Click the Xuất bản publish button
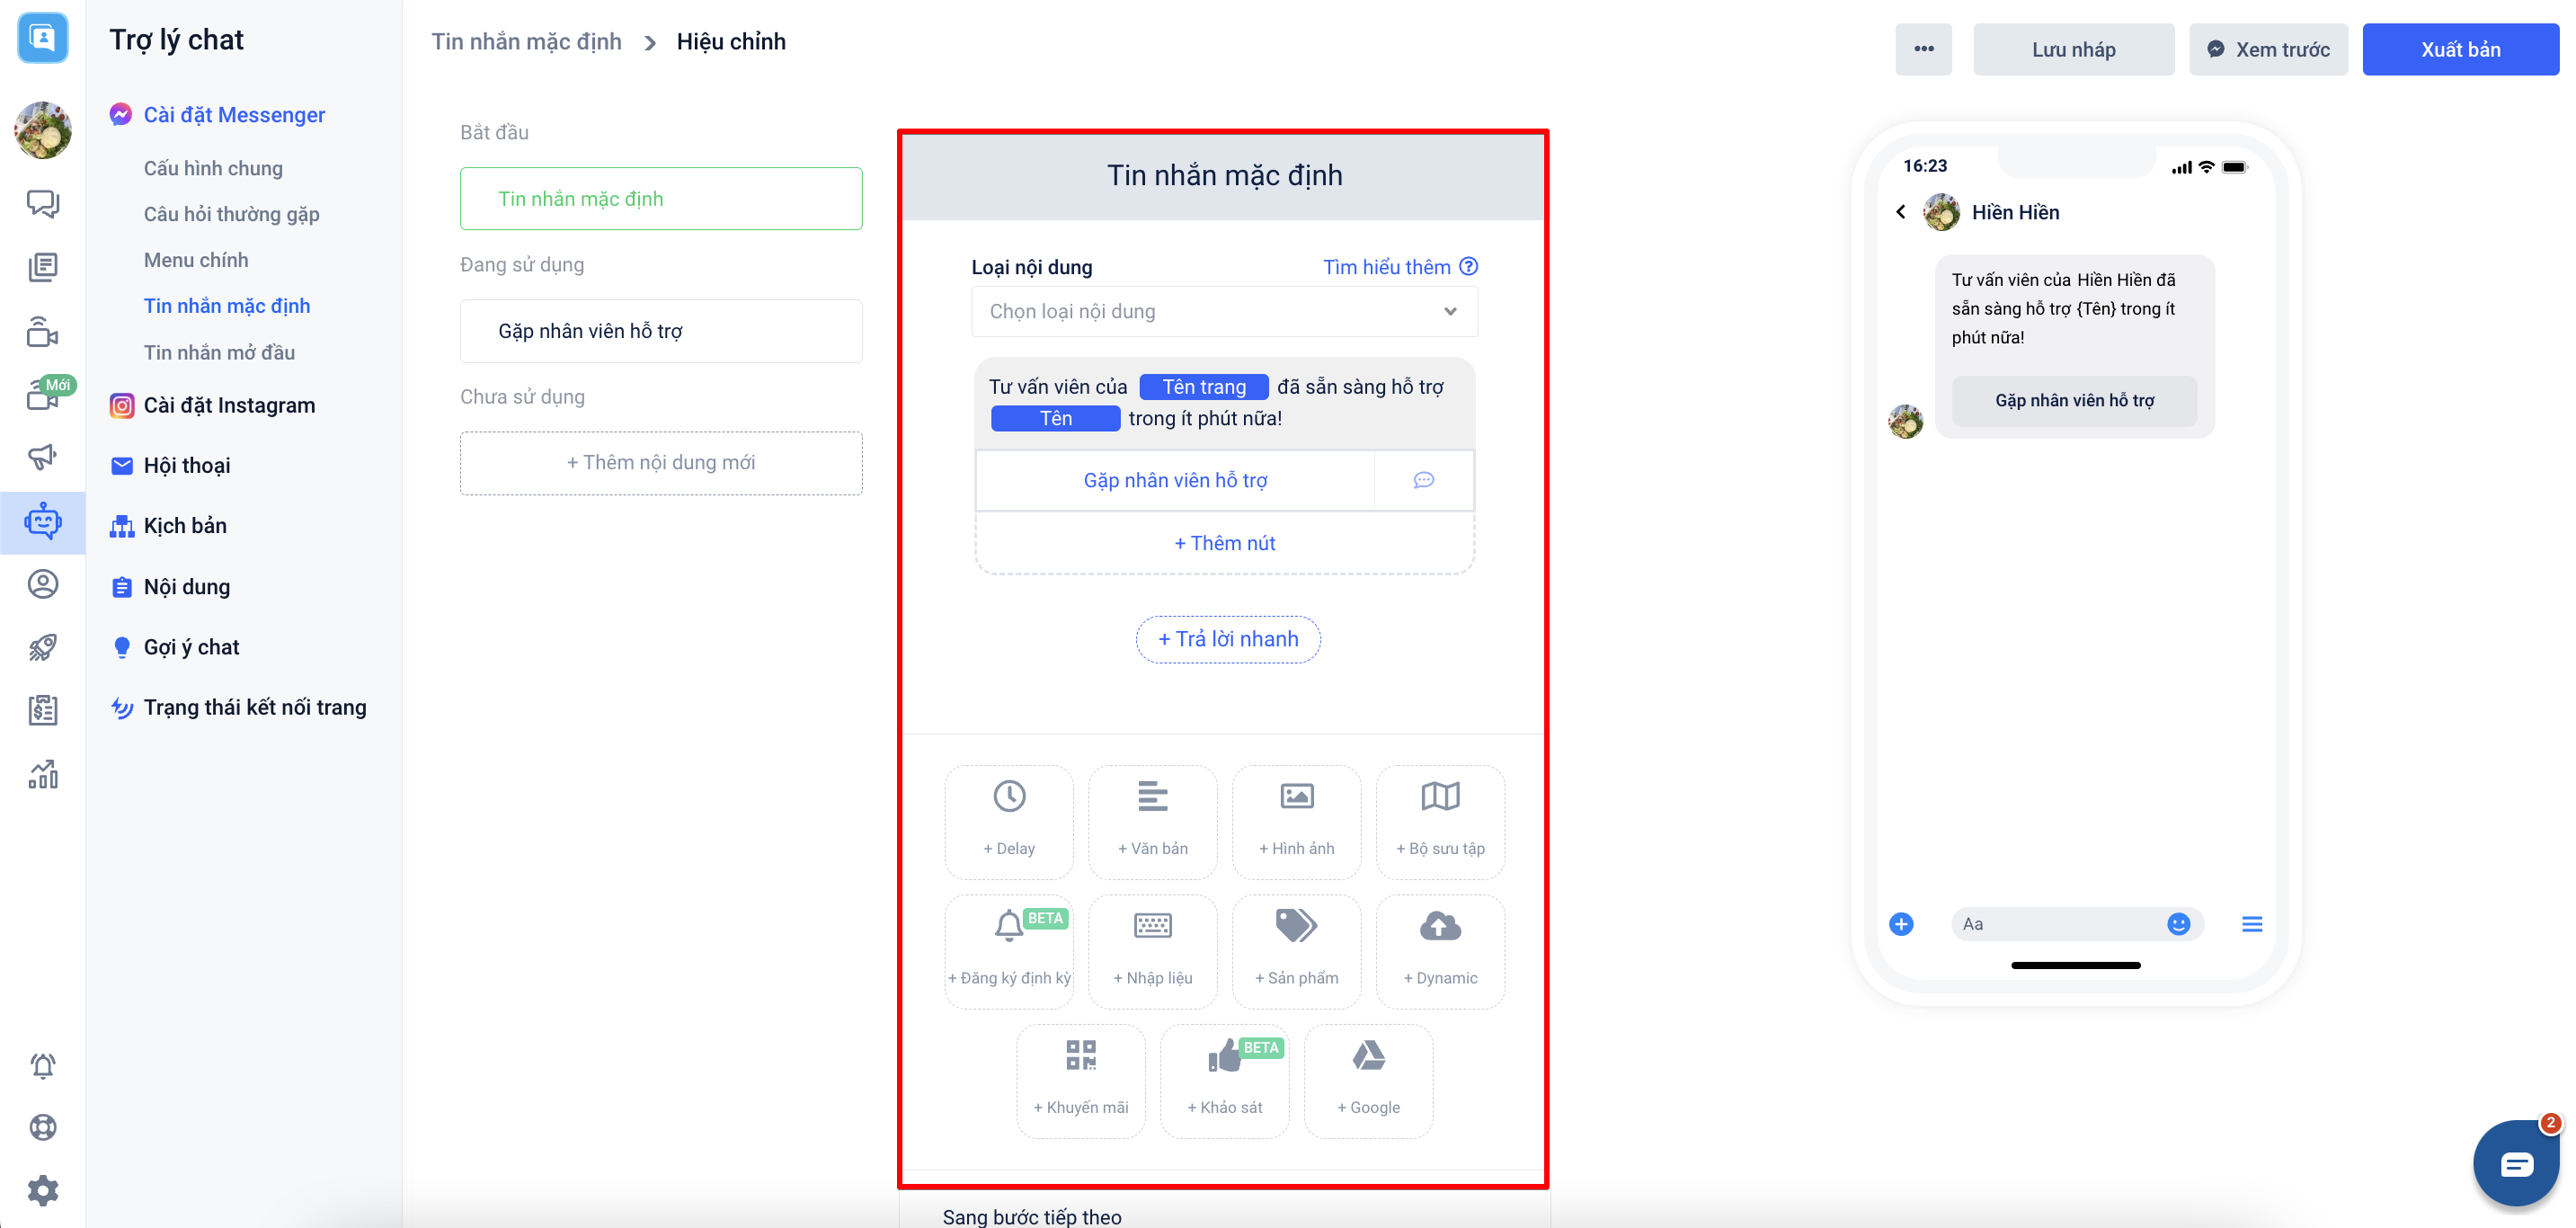This screenshot has height=1228, width=2576. pos(2459,49)
